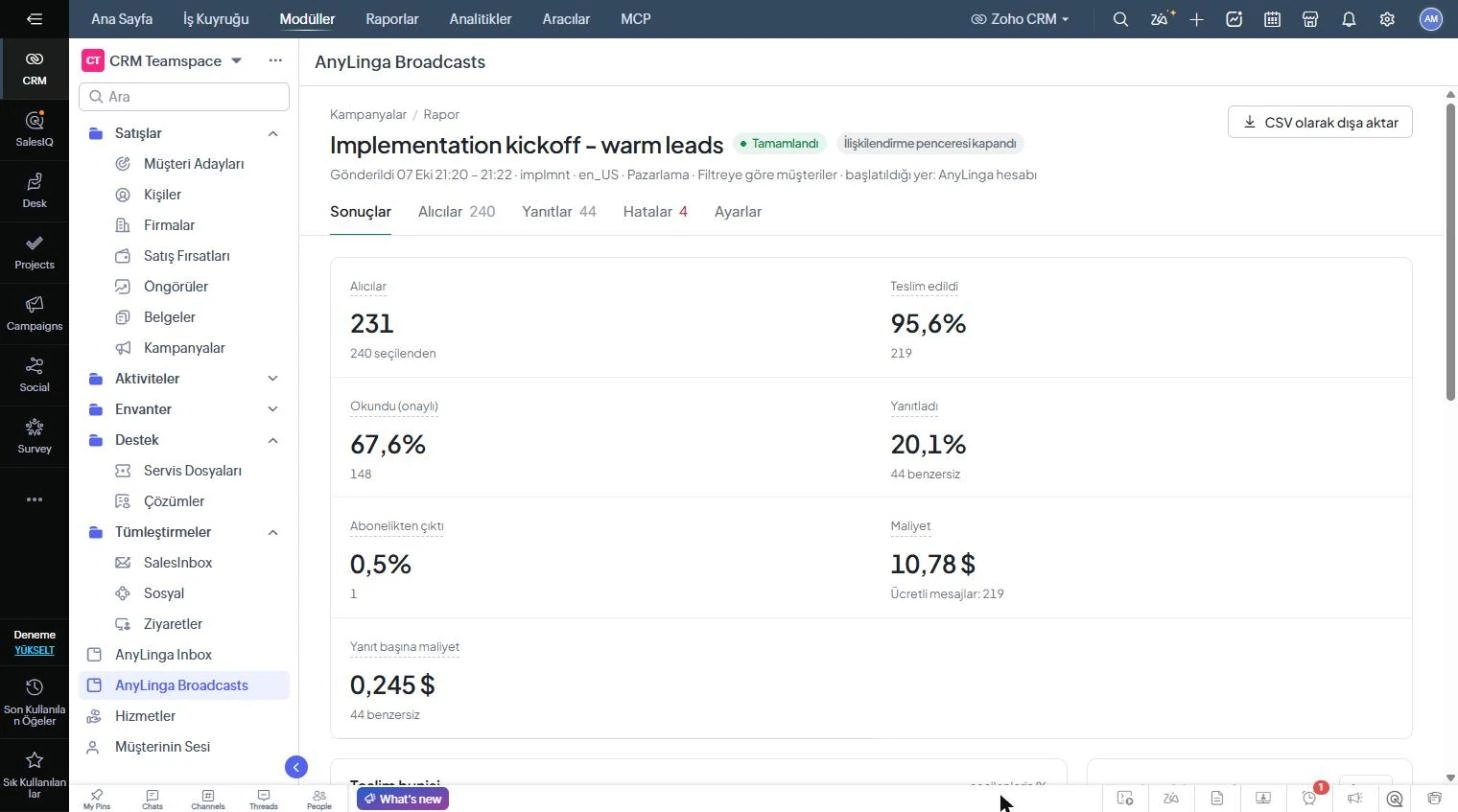Click the What's new button
Image resolution: width=1458 pixels, height=812 pixels.
pyautogui.click(x=403, y=799)
